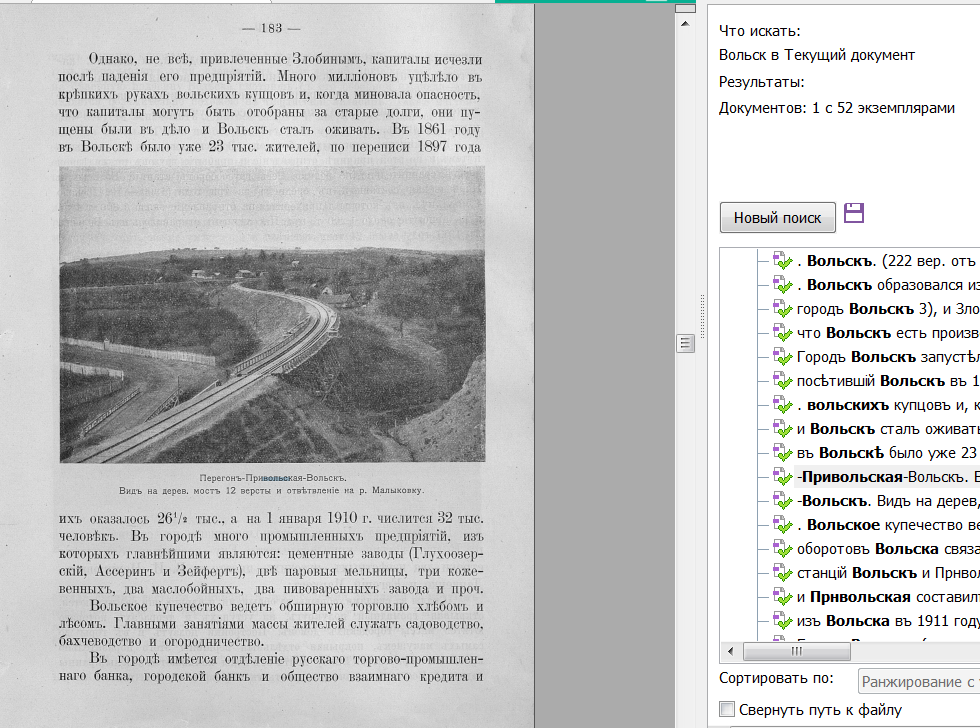Click the 'Вольск в Текущий документ' text
Viewport: 980px width, 728px height.
tap(816, 55)
